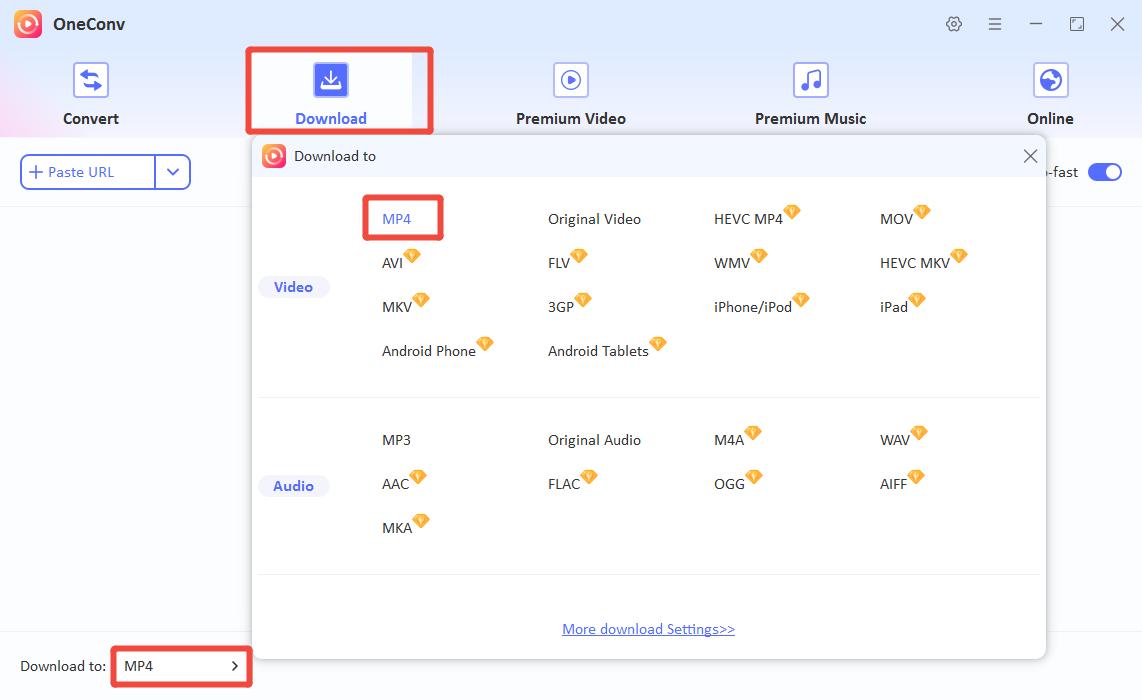Pick the HEVC MKV premium format
Screen dimensions: 1142x700
point(914,263)
